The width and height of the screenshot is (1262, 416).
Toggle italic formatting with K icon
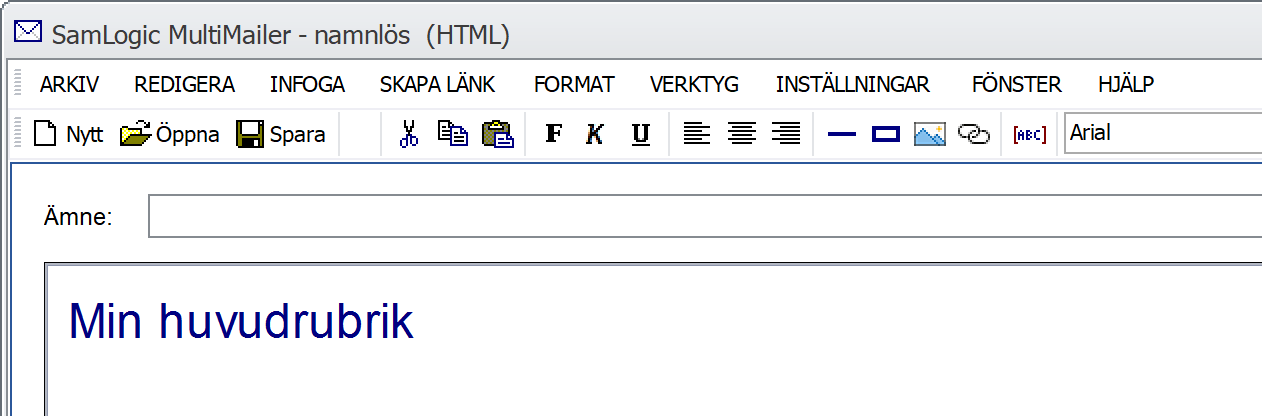(595, 134)
